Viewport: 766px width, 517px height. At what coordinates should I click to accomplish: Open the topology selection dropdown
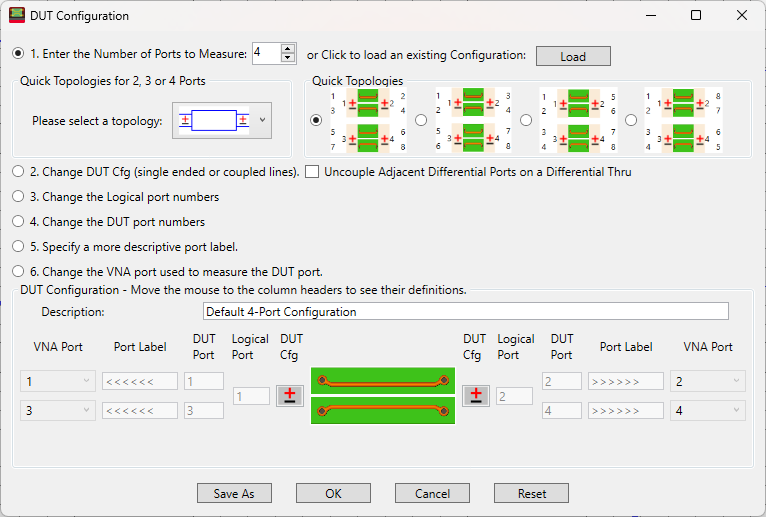[263, 121]
